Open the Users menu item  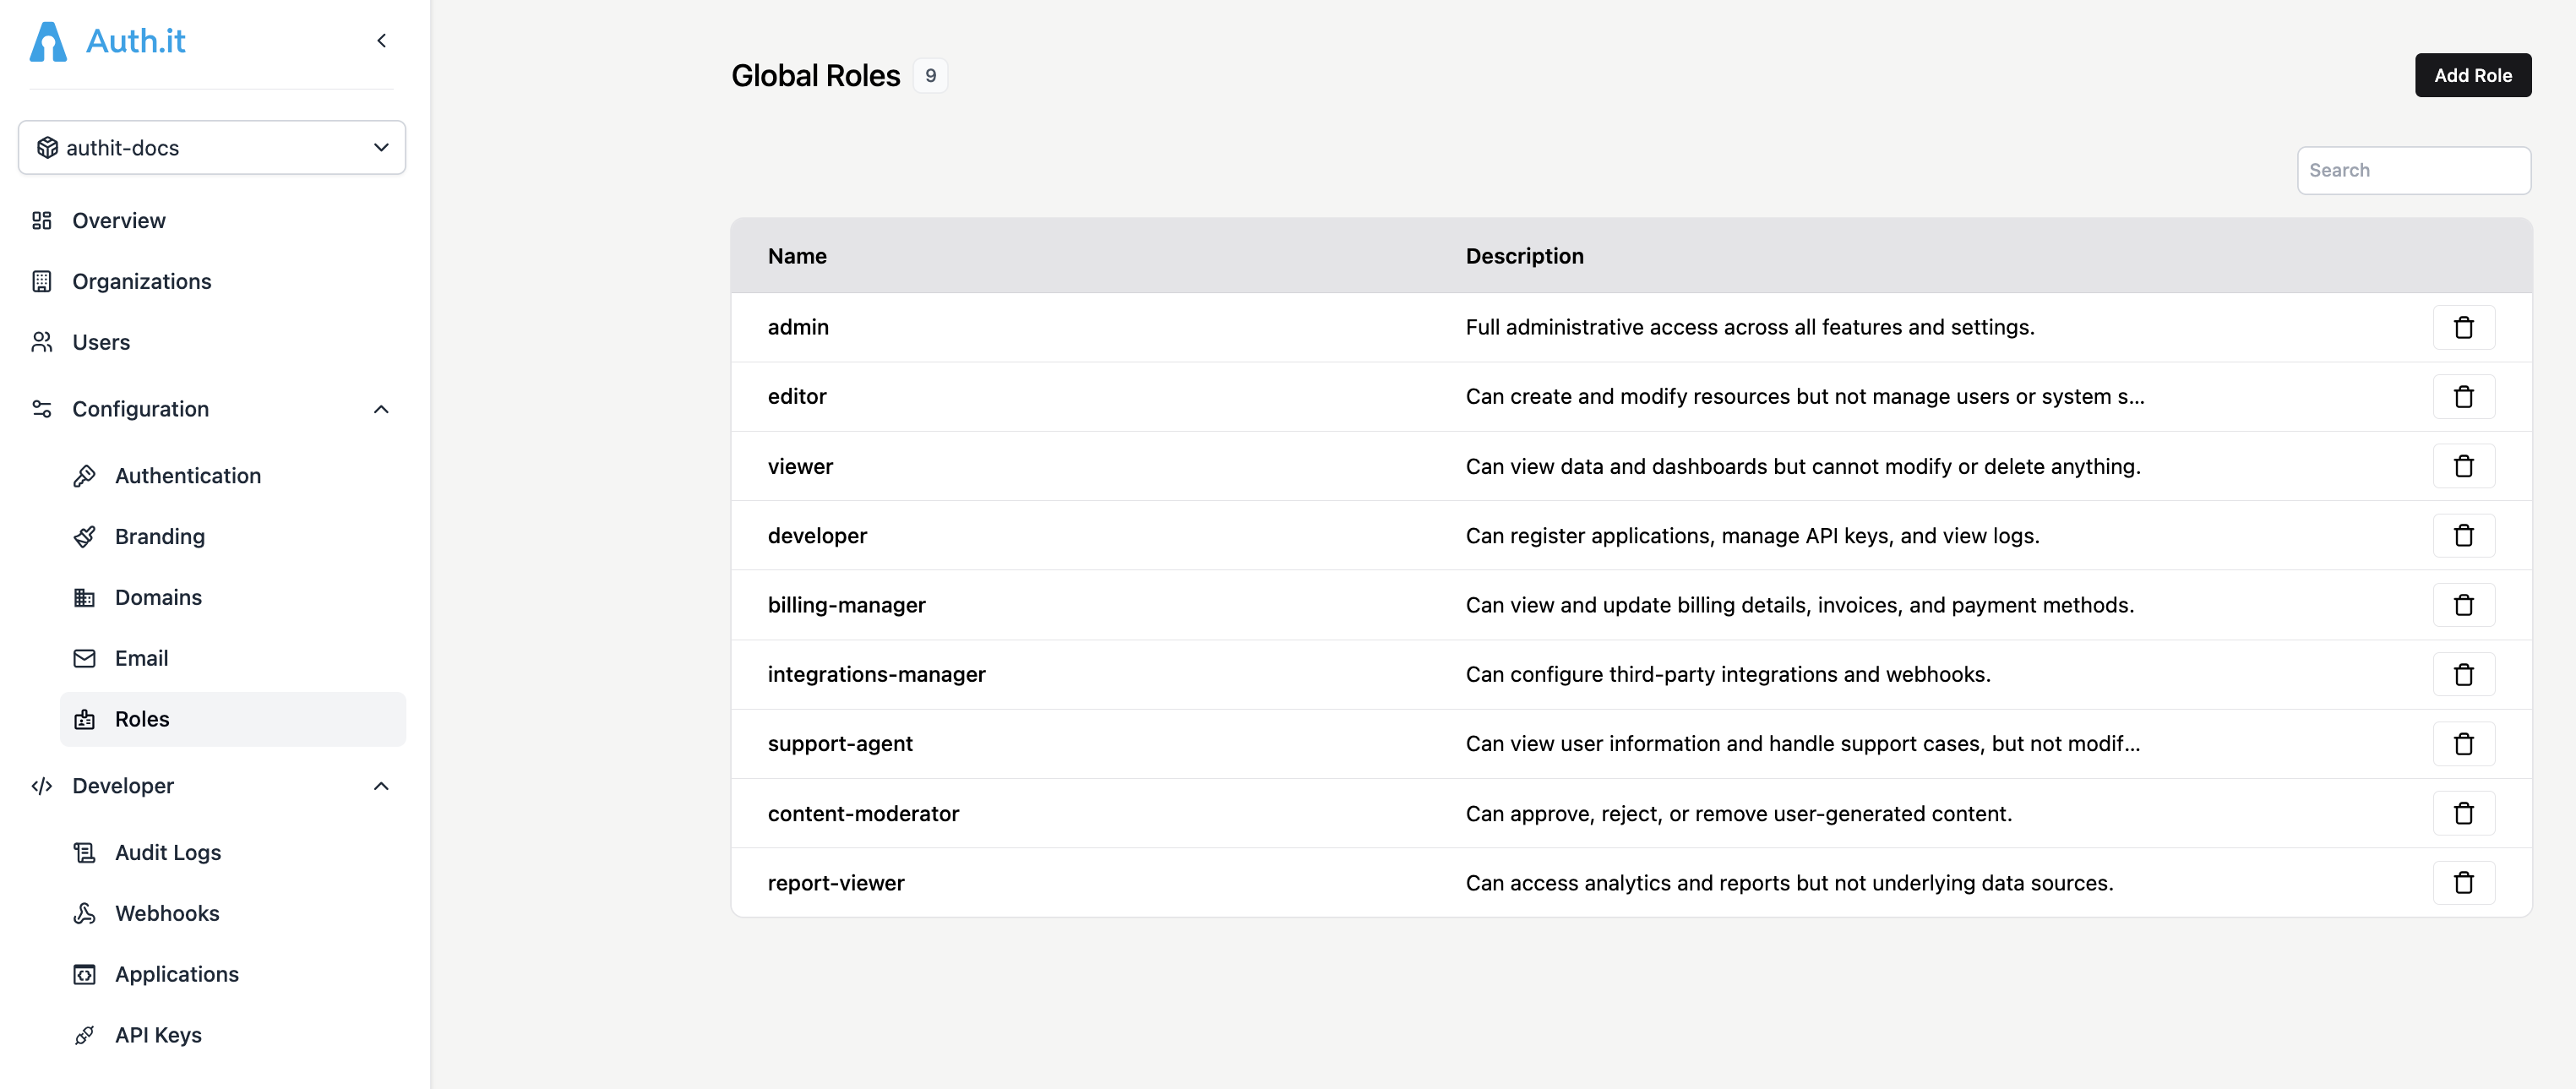click(101, 342)
